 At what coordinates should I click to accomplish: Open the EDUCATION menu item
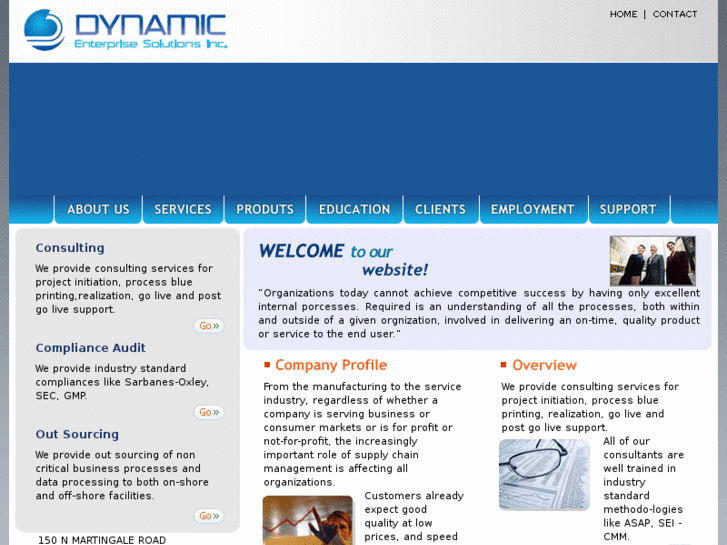pyautogui.click(x=354, y=210)
